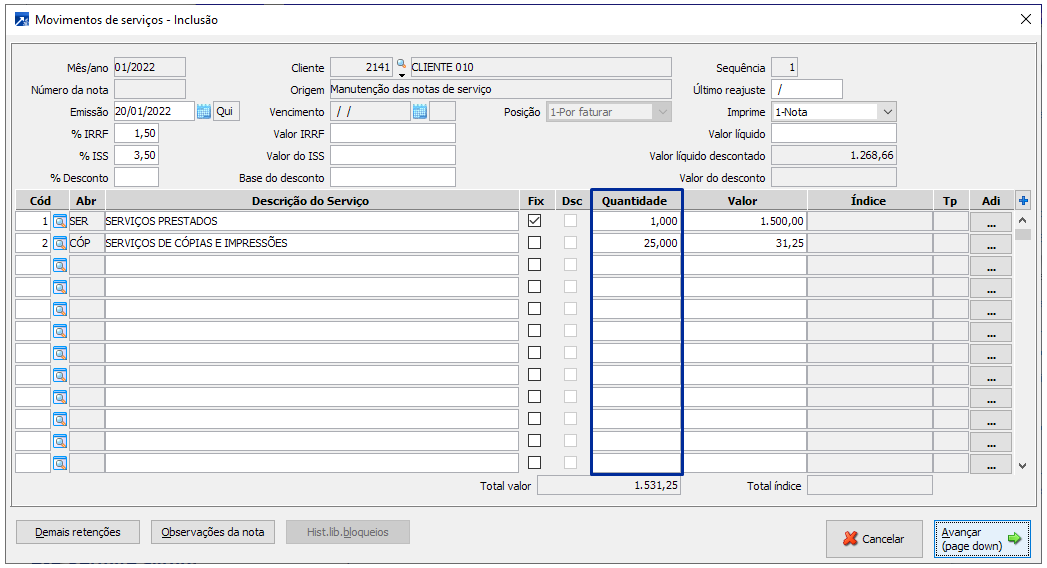Click the Número da nota field

point(150,89)
